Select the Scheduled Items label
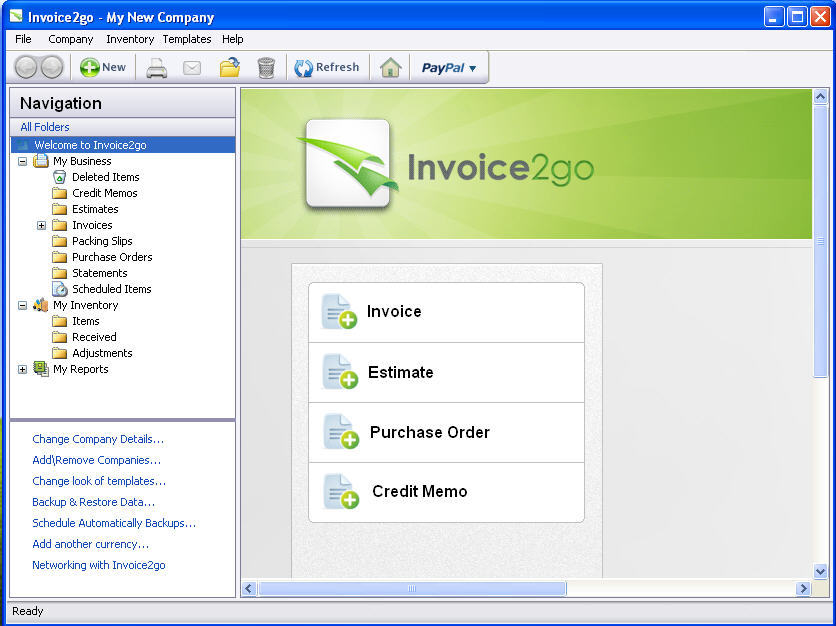The width and height of the screenshot is (836, 626). coord(111,289)
